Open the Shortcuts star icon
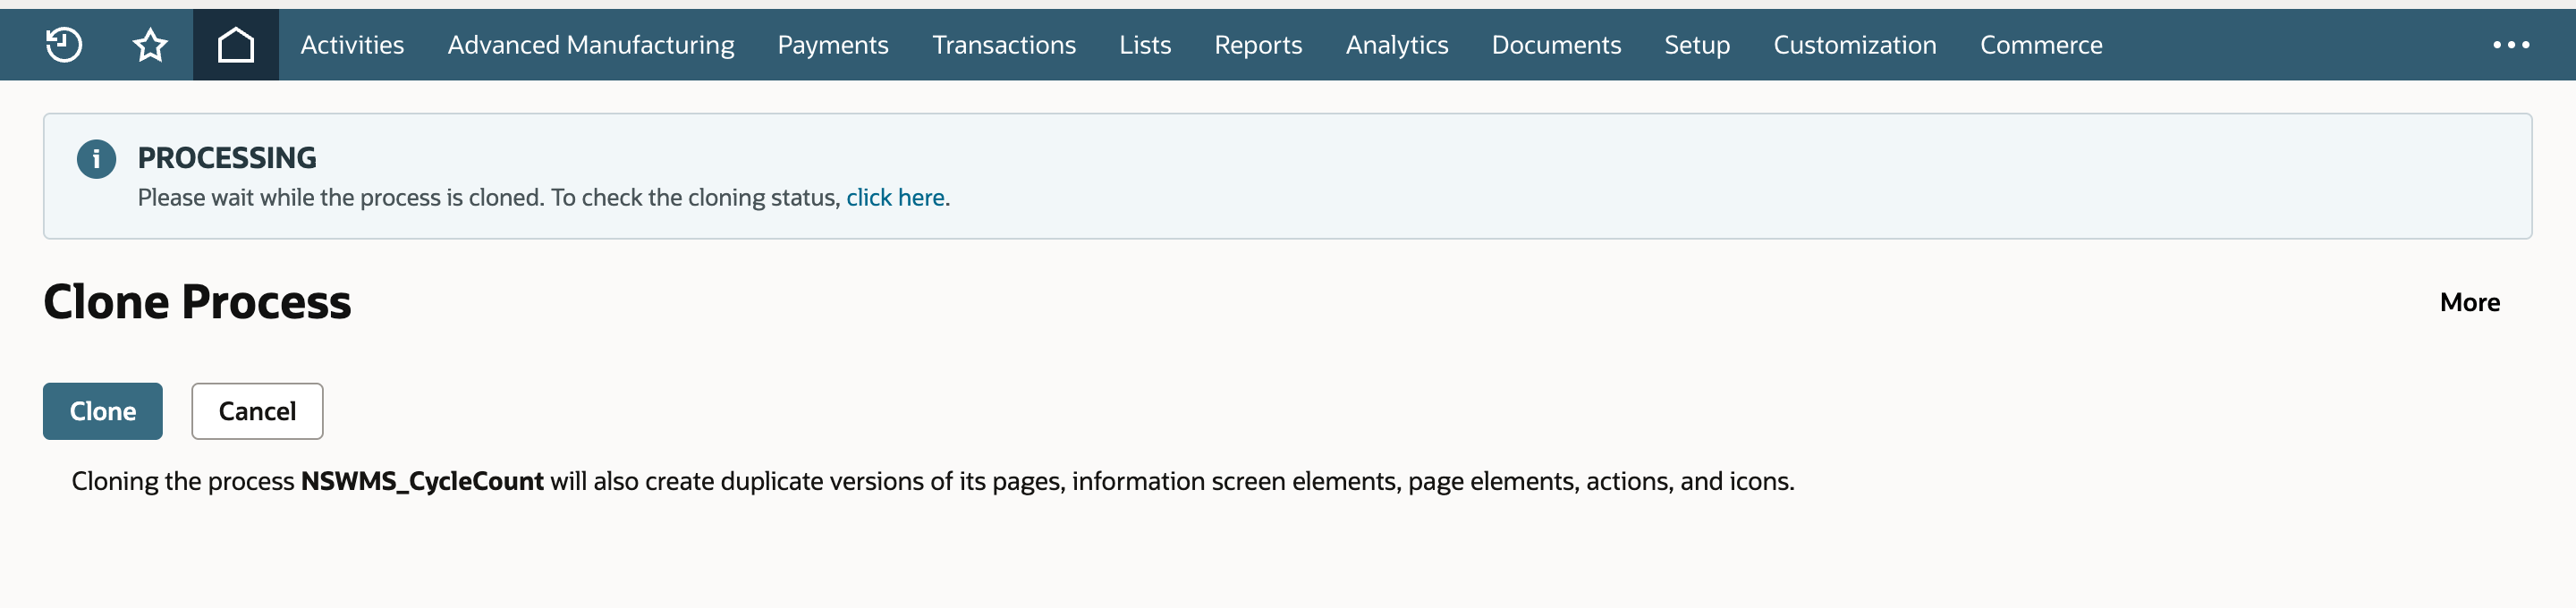 click(x=150, y=45)
